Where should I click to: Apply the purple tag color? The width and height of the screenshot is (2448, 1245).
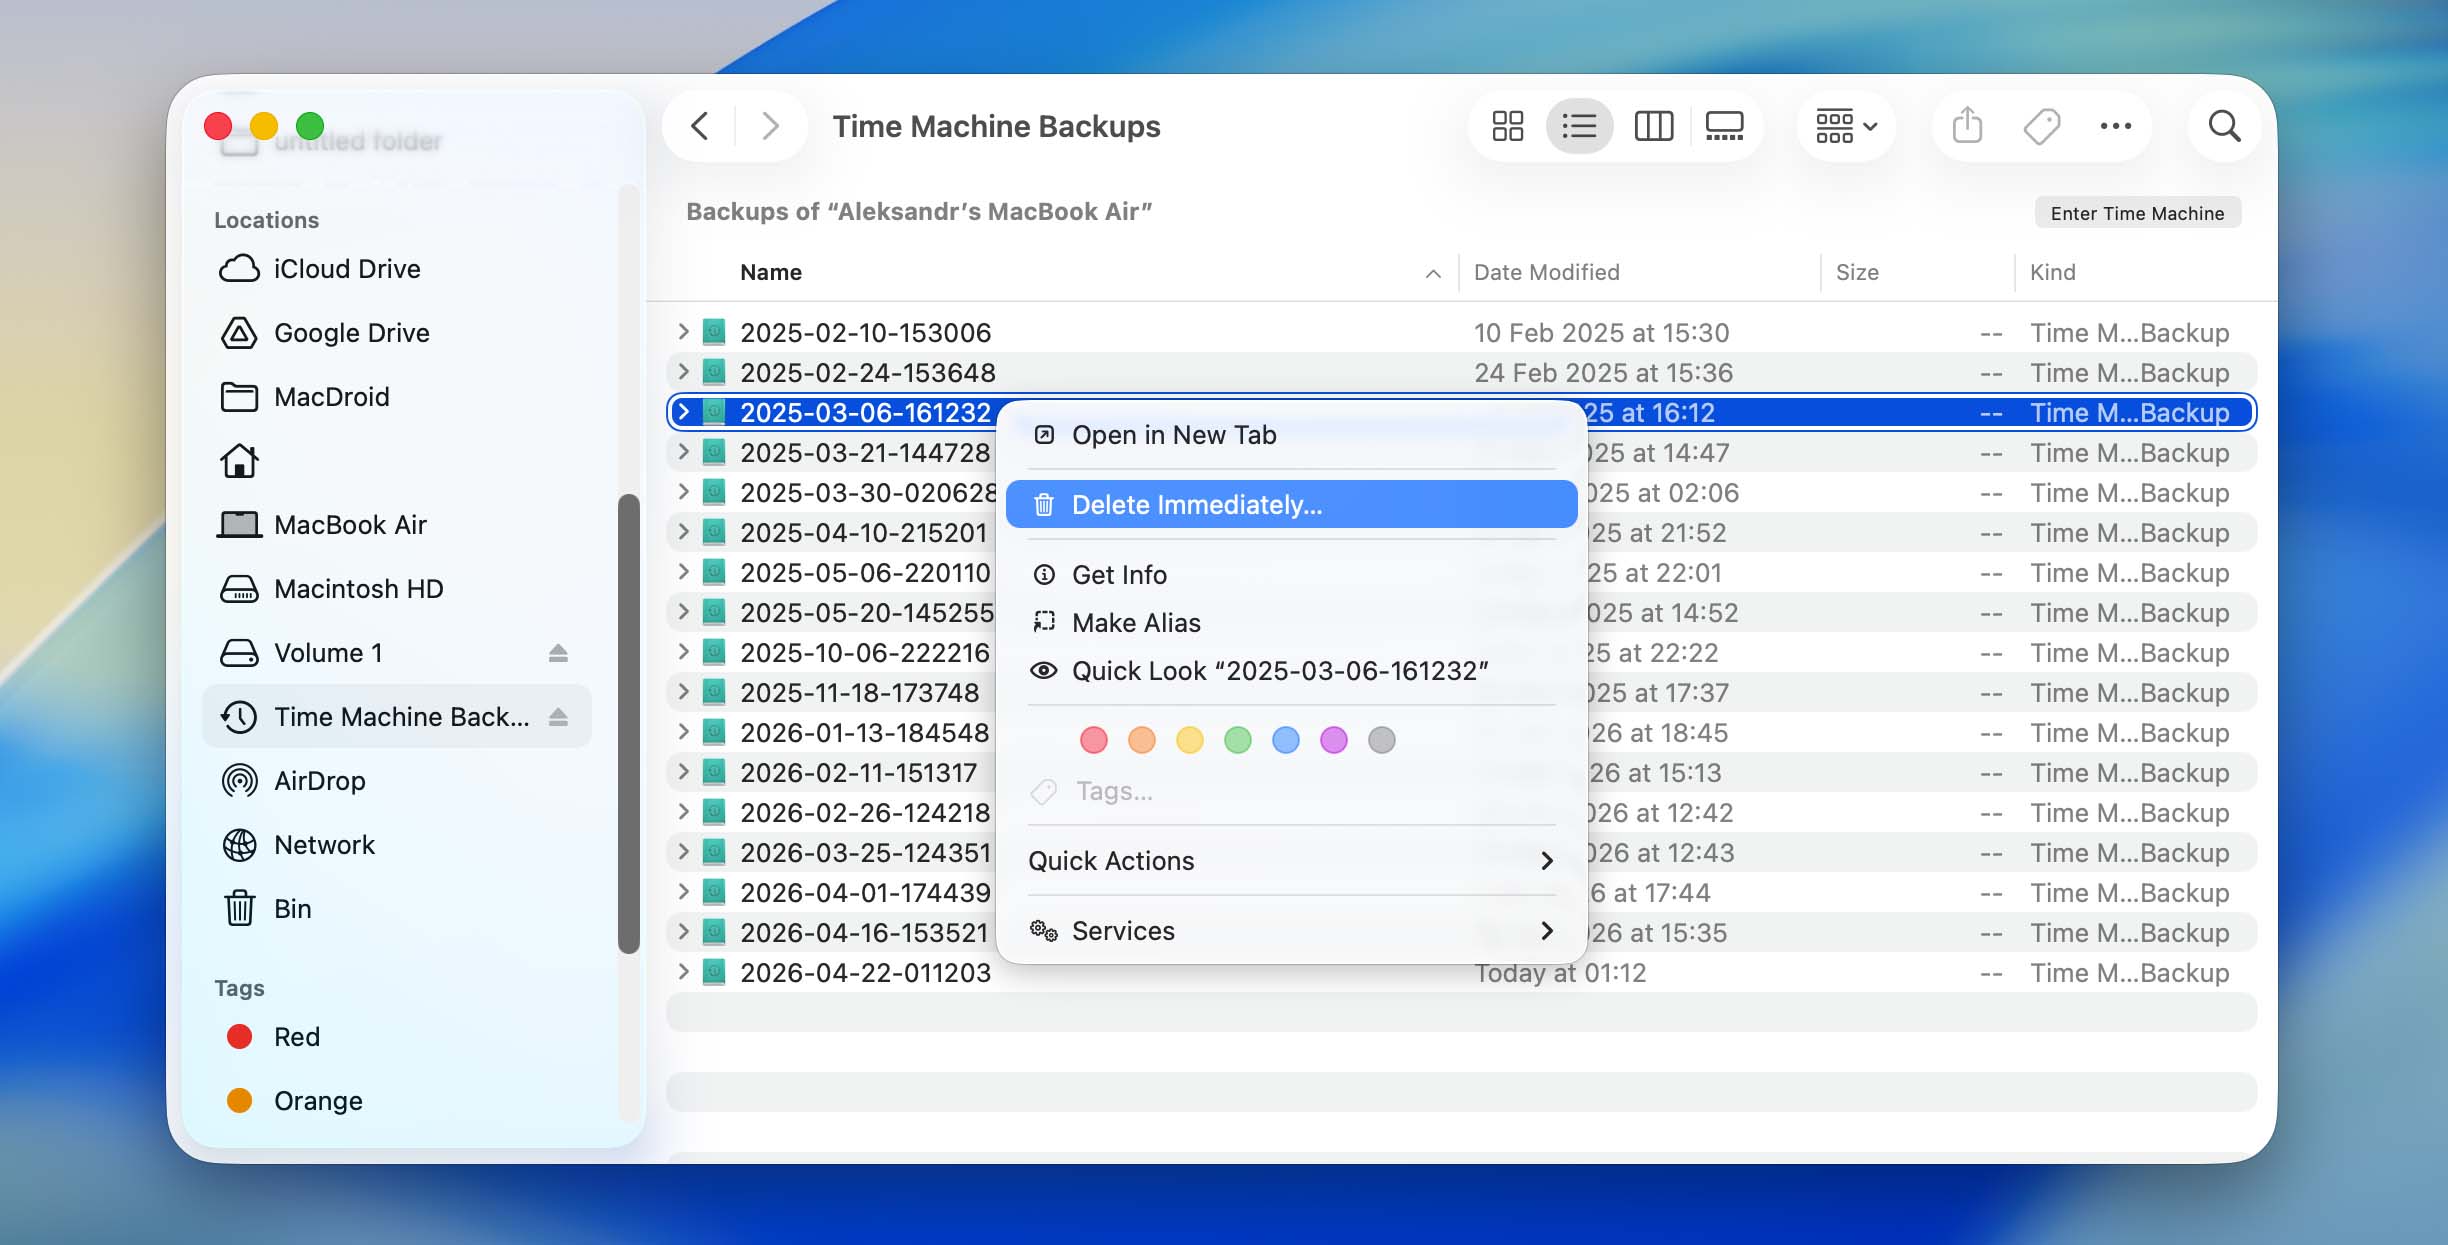tap(1333, 740)
